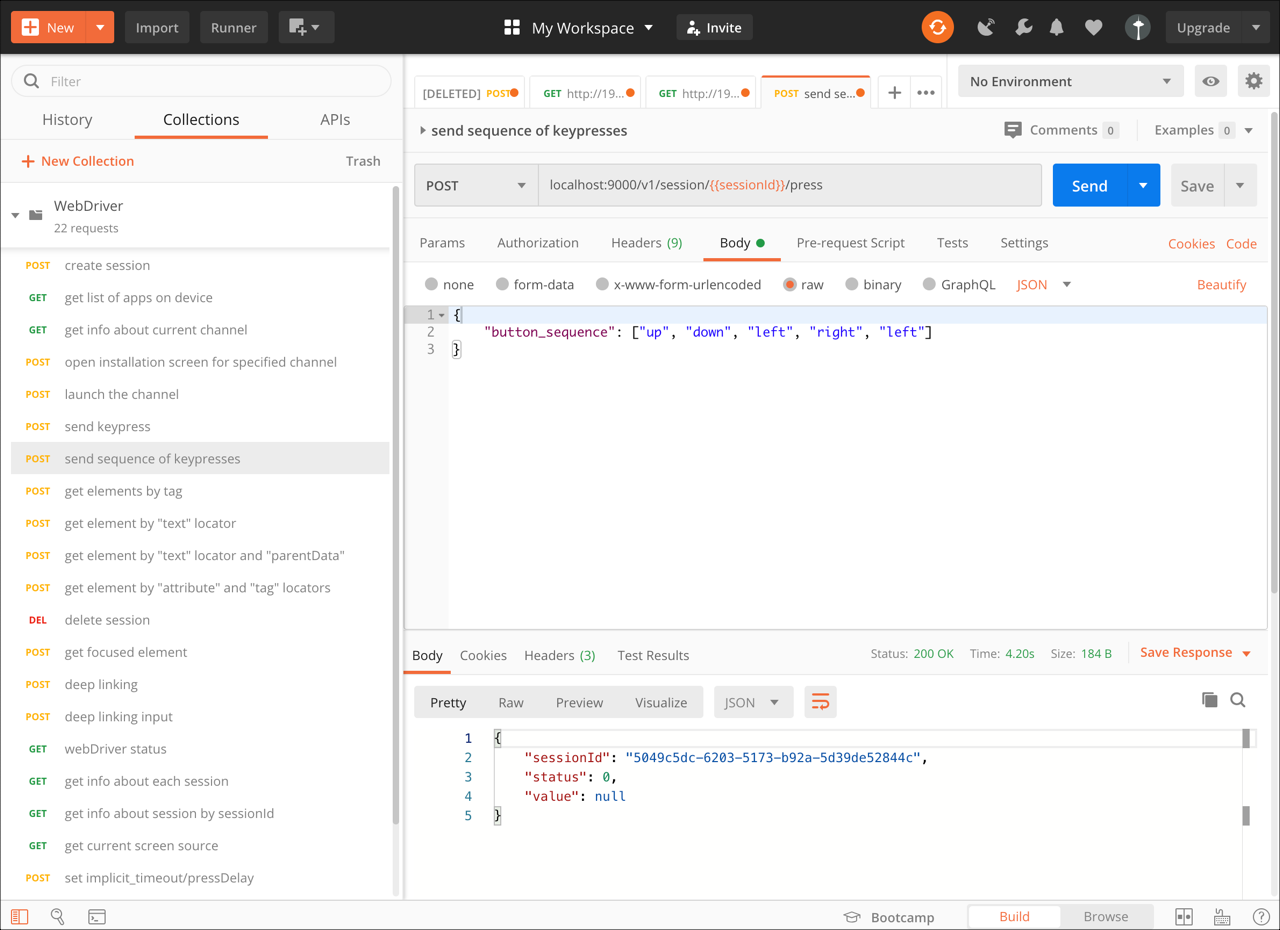
Task: Open the request capture satellite icon
Action: [986, 27]
